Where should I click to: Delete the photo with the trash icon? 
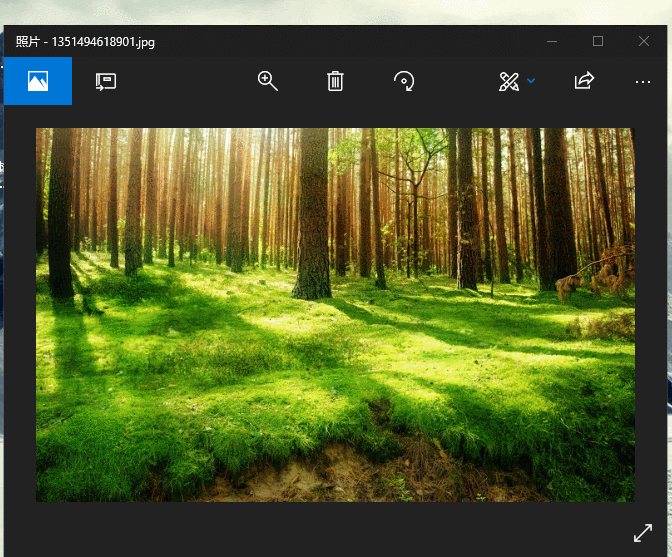pos(335,81)
